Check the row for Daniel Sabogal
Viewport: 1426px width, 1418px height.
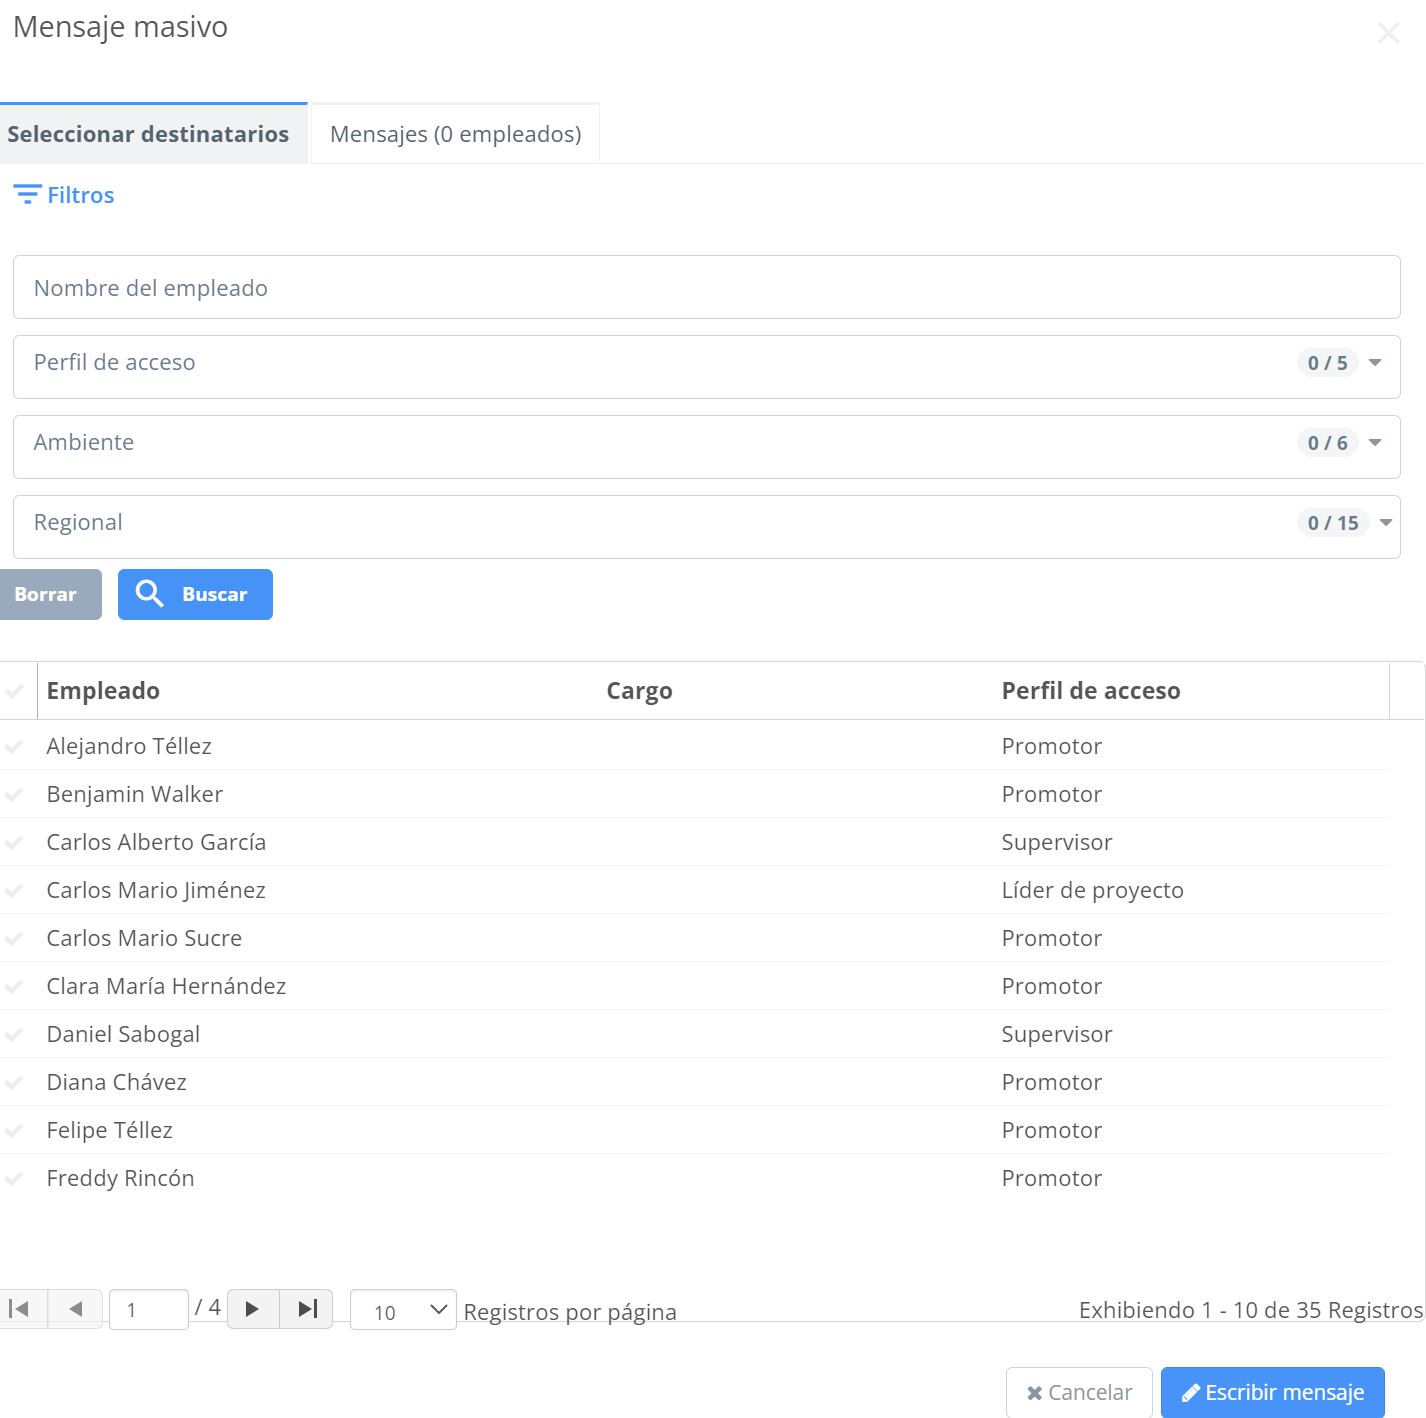coord(15,1034)
